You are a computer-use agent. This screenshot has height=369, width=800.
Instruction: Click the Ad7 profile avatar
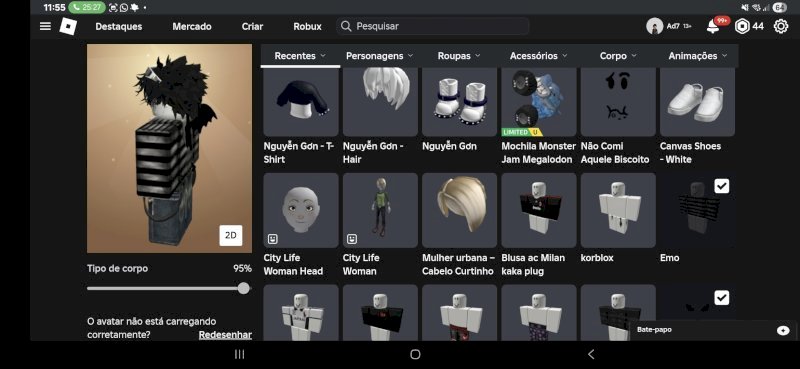tap(655, 26)
